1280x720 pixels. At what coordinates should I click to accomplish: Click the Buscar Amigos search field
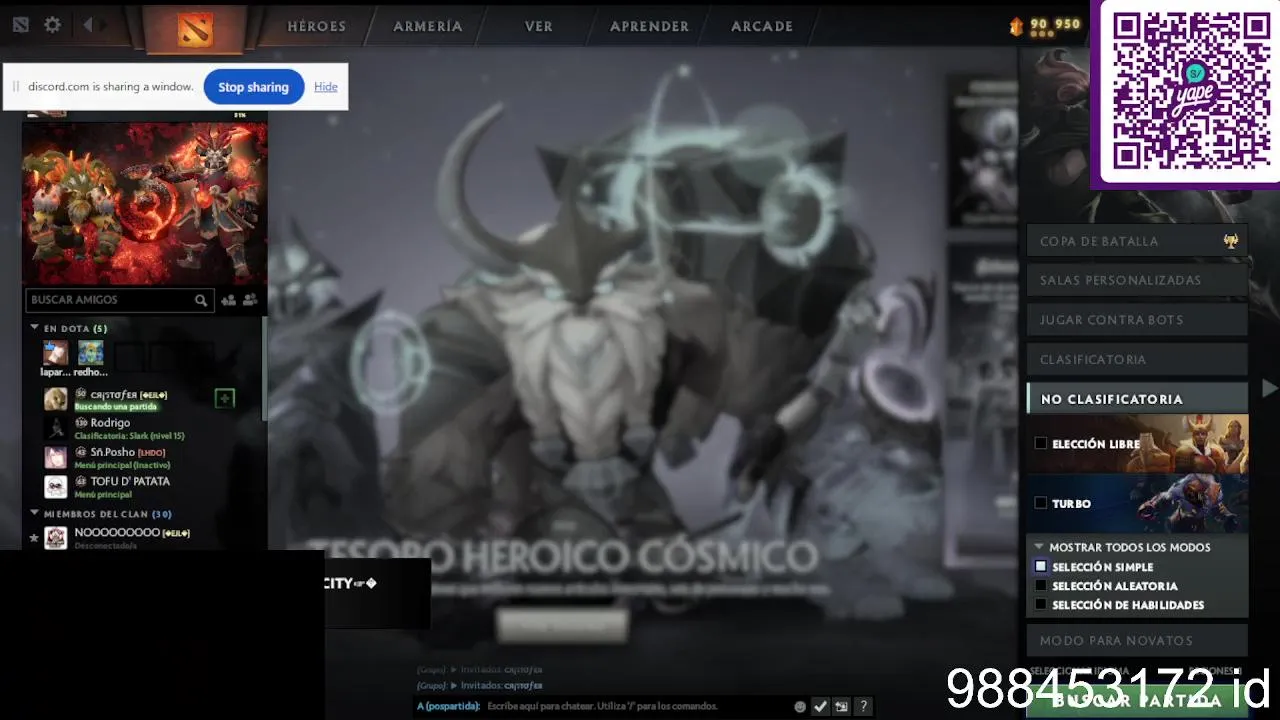[x=118, y=300]
